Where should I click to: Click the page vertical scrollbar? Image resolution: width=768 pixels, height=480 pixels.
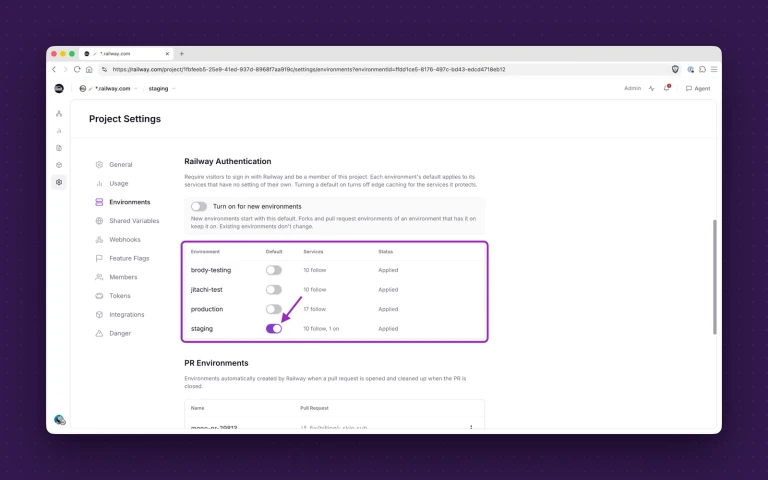(715, 277)
